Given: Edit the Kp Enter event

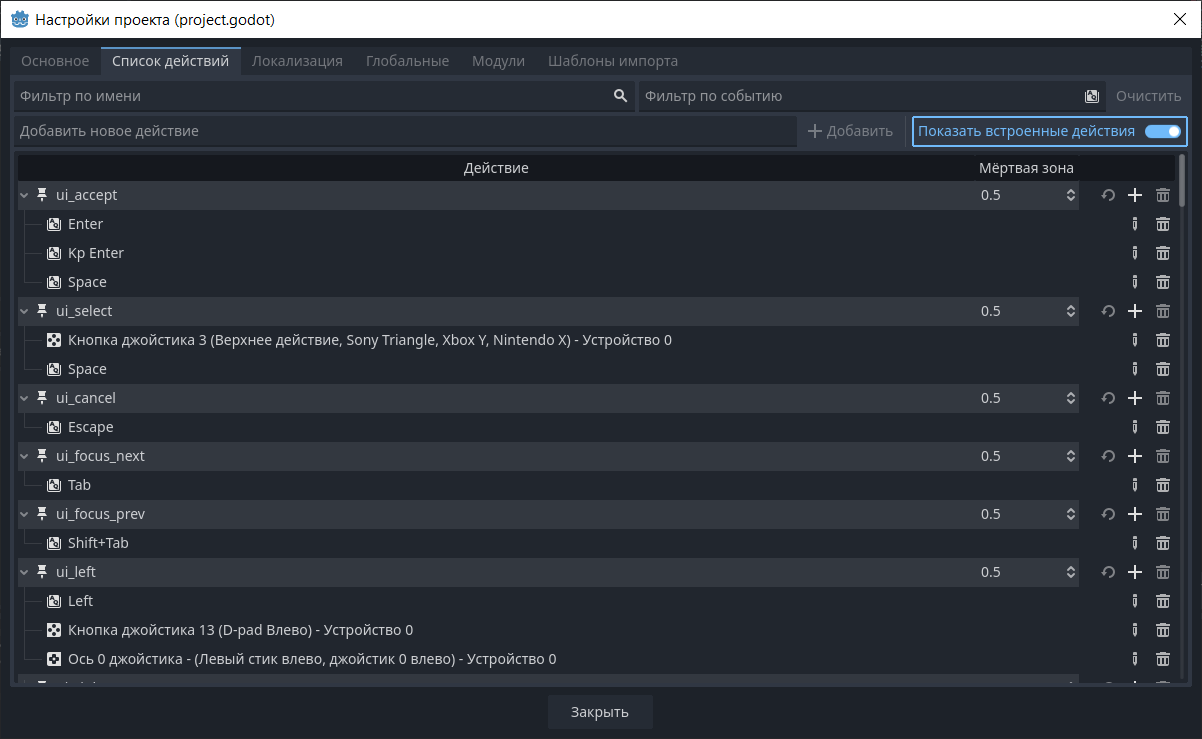Looking at the screenshot, I should coord(1134,254).
